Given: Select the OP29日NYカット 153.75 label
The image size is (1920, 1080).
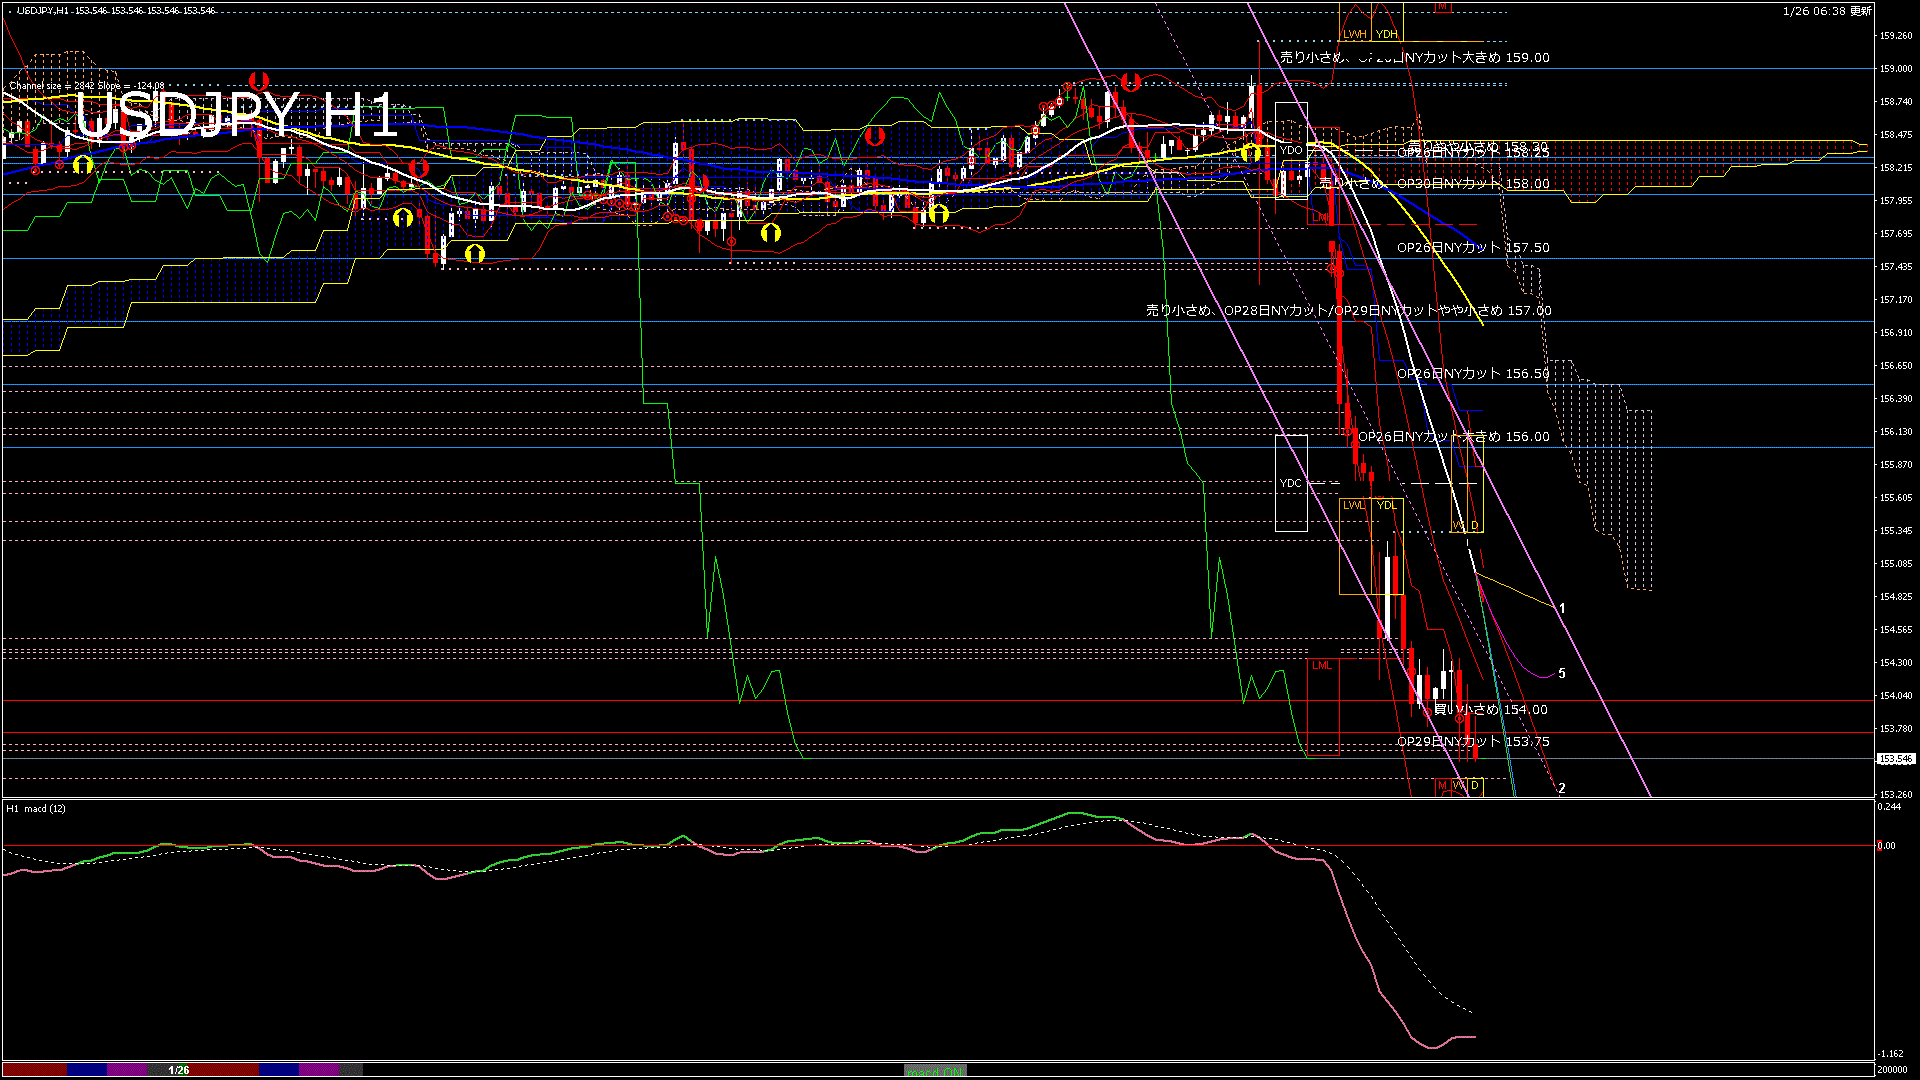Looking at the screenshot, I should pyautogui.click(x=1473, y=741).
